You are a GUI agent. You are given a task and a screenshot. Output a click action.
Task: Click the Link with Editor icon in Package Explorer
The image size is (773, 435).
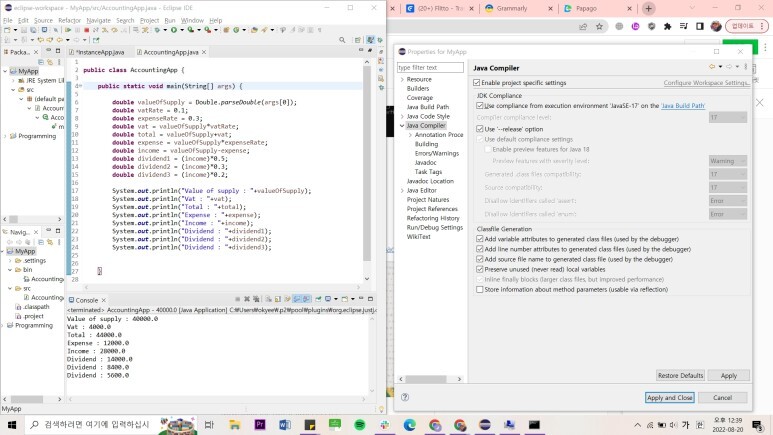50,62
